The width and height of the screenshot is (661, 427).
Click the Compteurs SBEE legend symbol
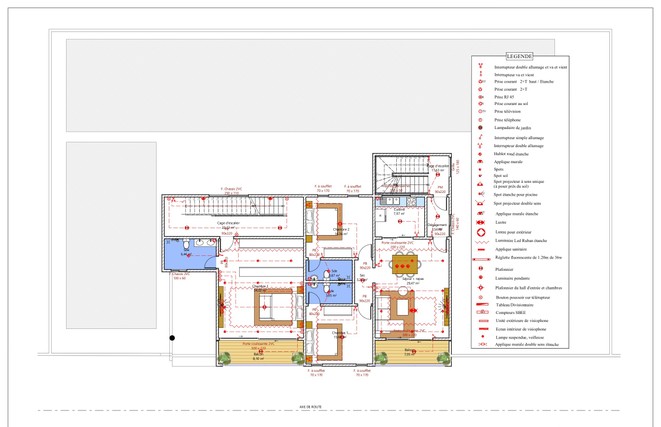(x=482, y=312)
